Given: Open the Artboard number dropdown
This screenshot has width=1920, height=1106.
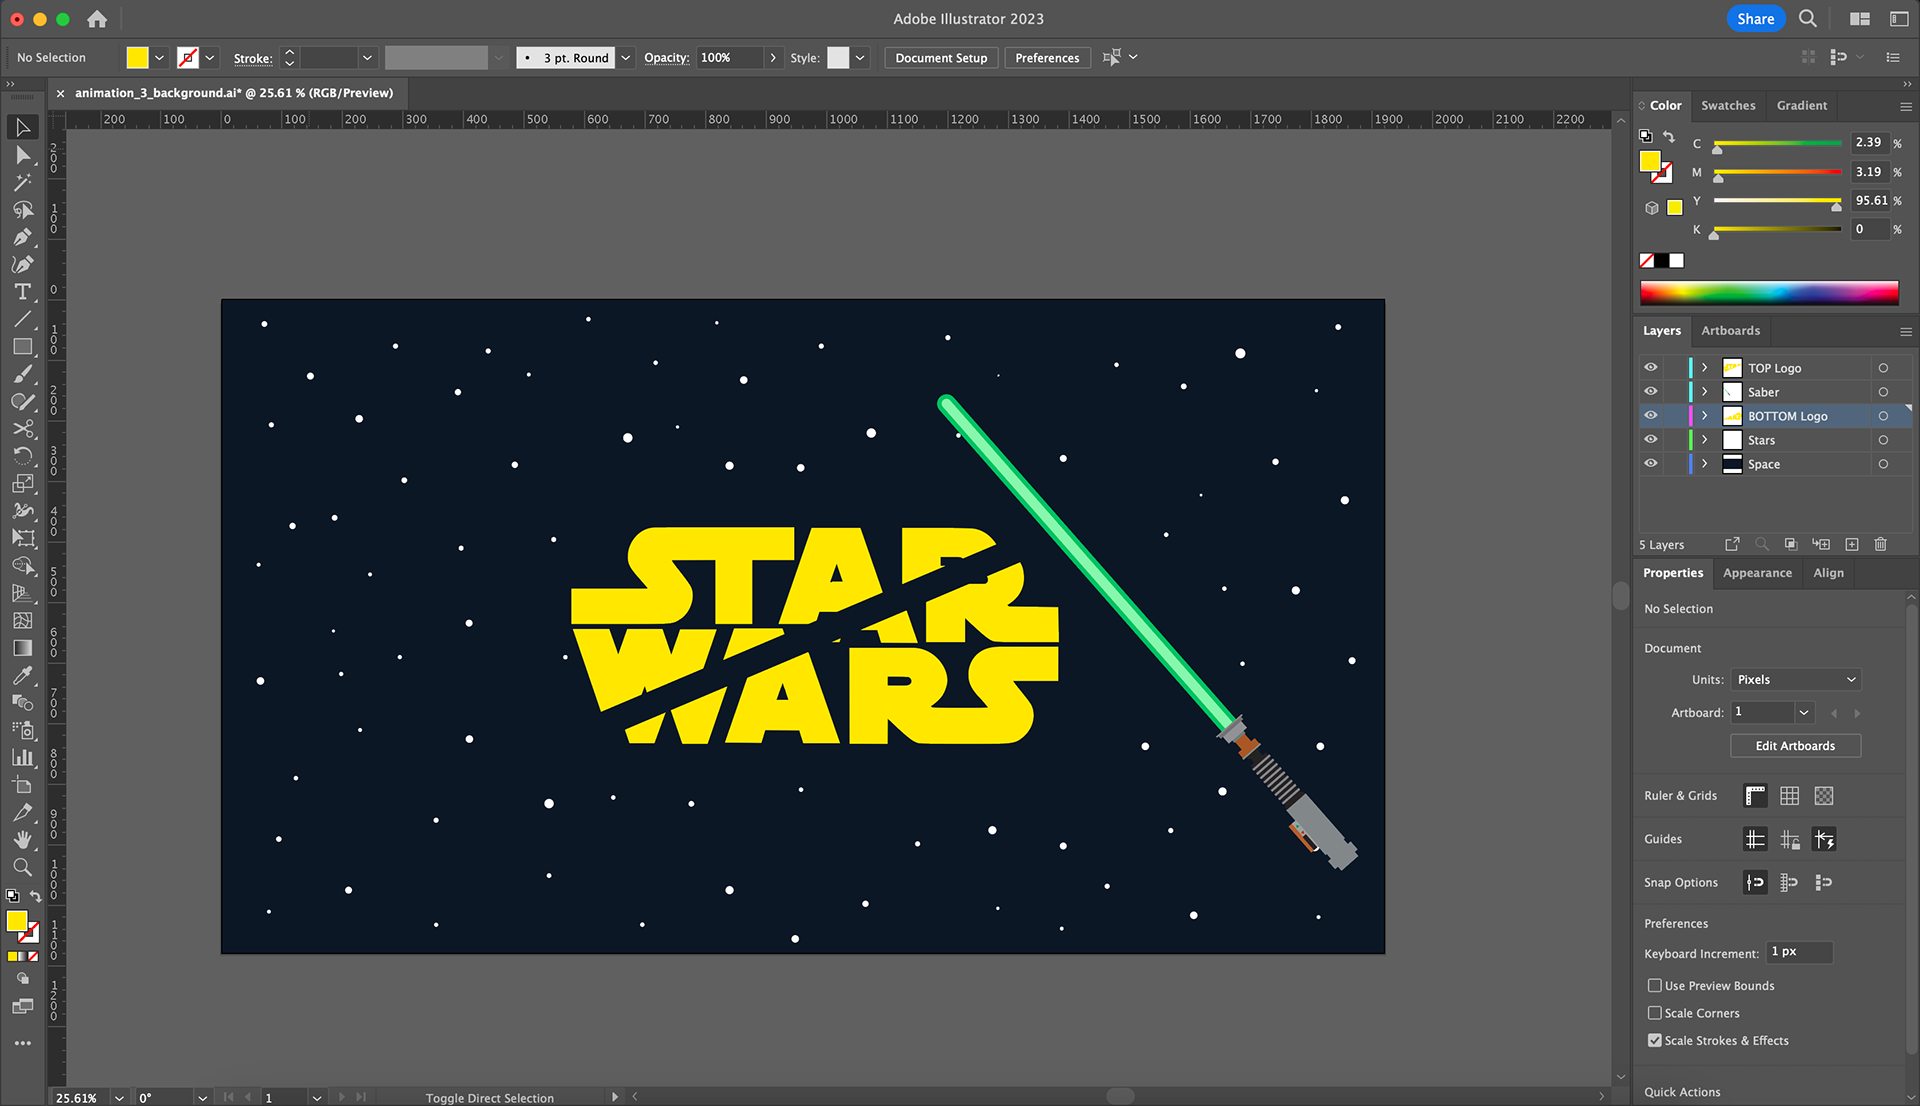Looking at the screenshot, I should coord(1804,713).
